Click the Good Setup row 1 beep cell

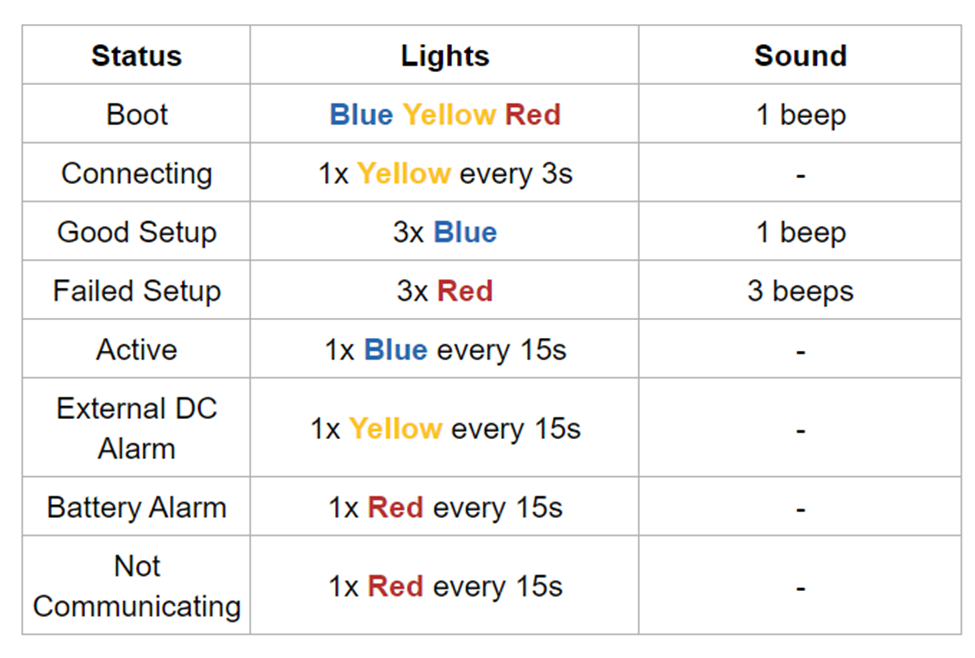pos(800,231)
